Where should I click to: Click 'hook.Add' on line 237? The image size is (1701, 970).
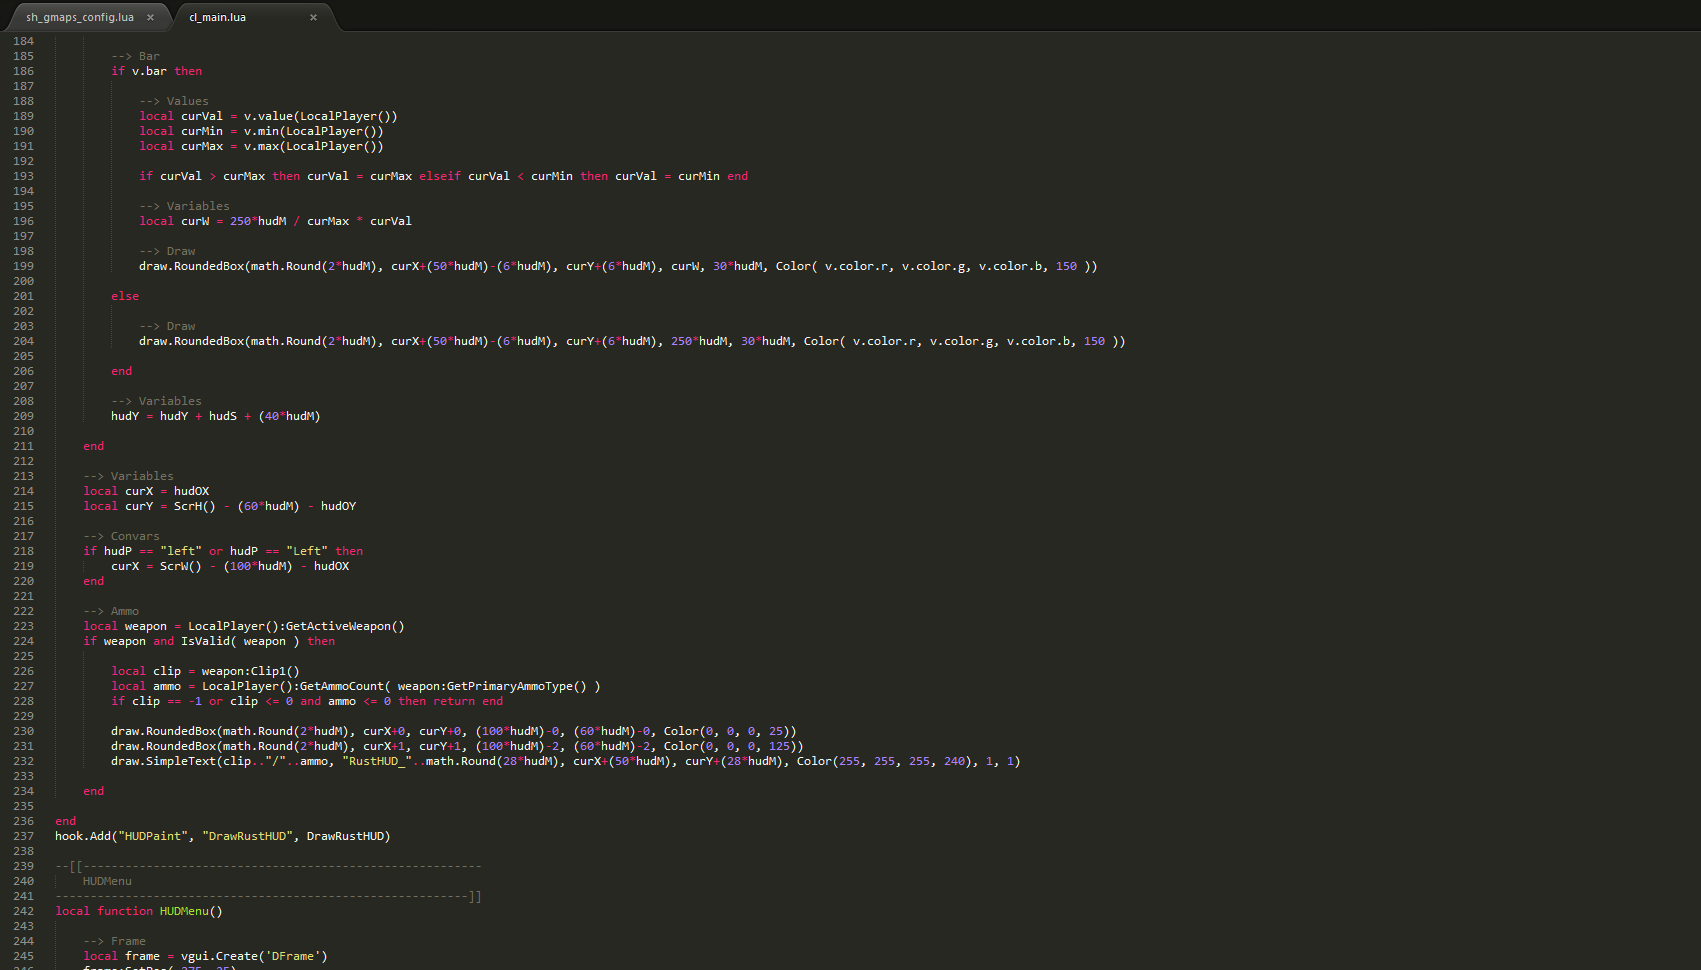83,836
